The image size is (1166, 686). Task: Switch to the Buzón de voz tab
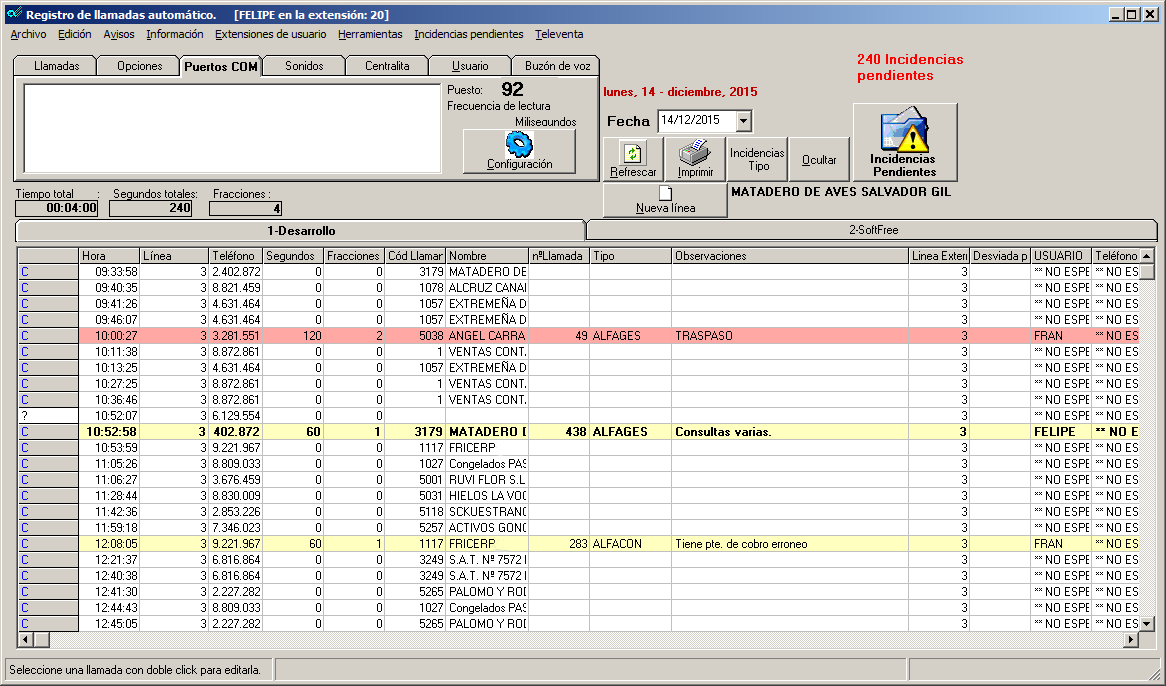pyautogui.click(x=556, y=66)
